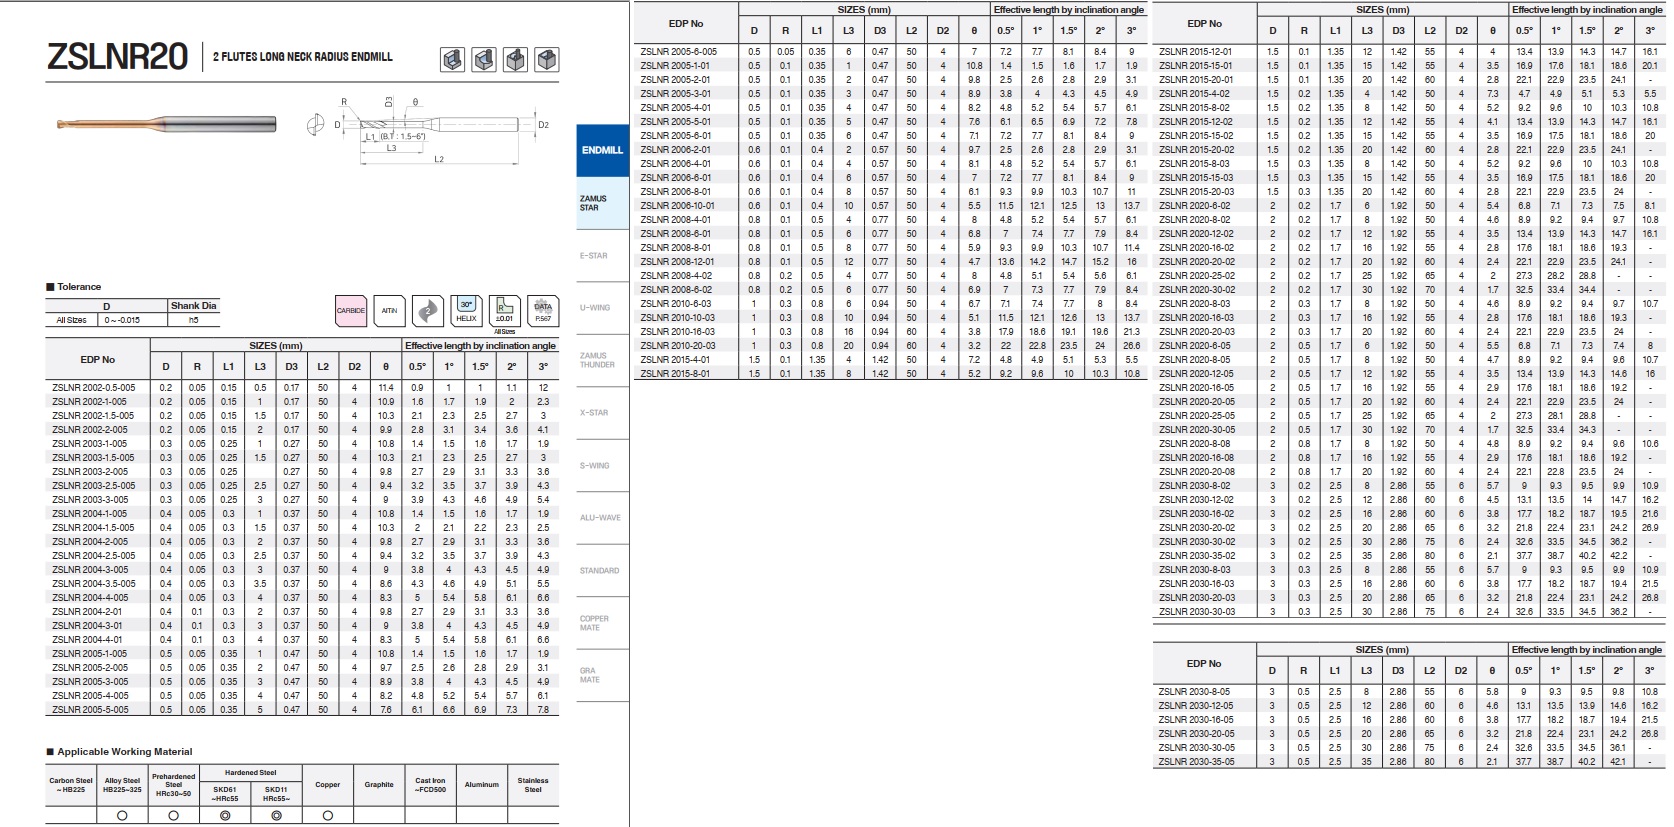Screen dimensions: 1674x827
Task: Select the ZSLNR 2015-12-01 row label
Action: (x=1195, y=52)
